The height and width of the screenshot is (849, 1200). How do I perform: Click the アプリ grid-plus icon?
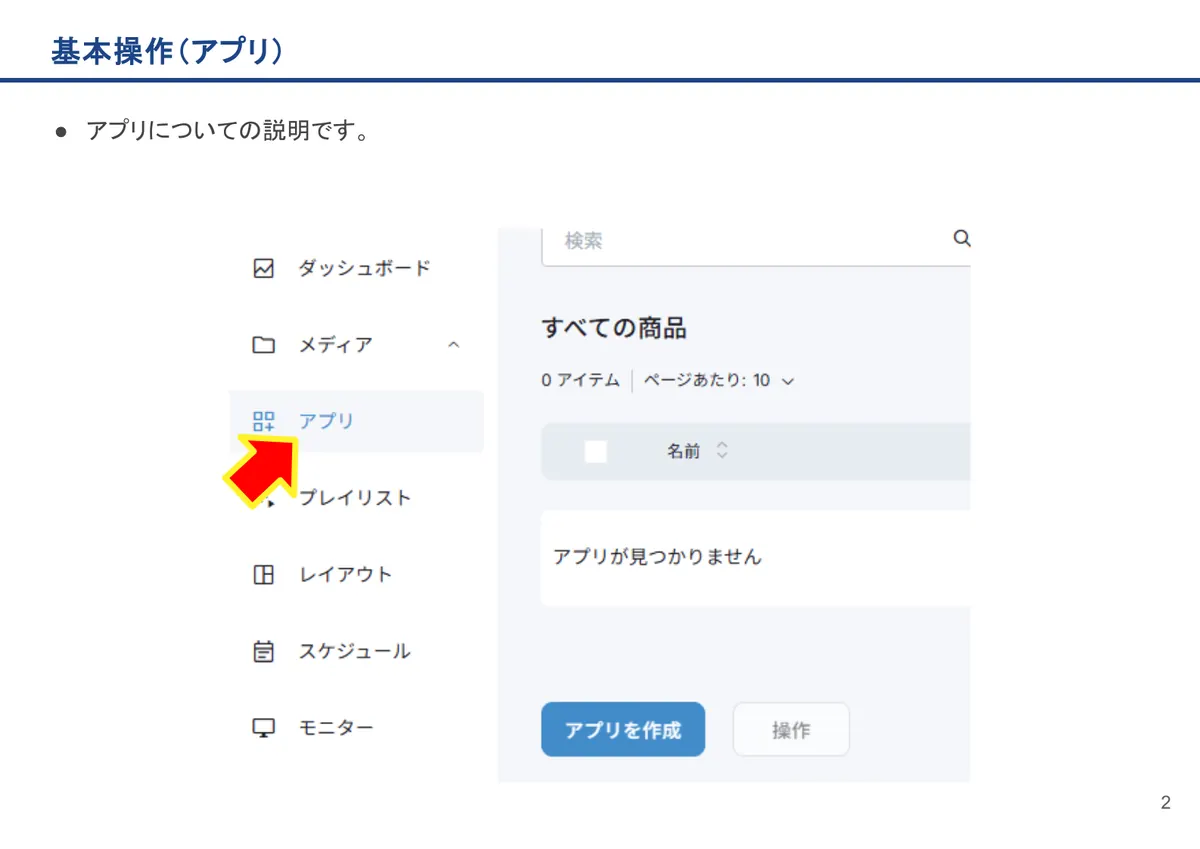pos(263,421)
